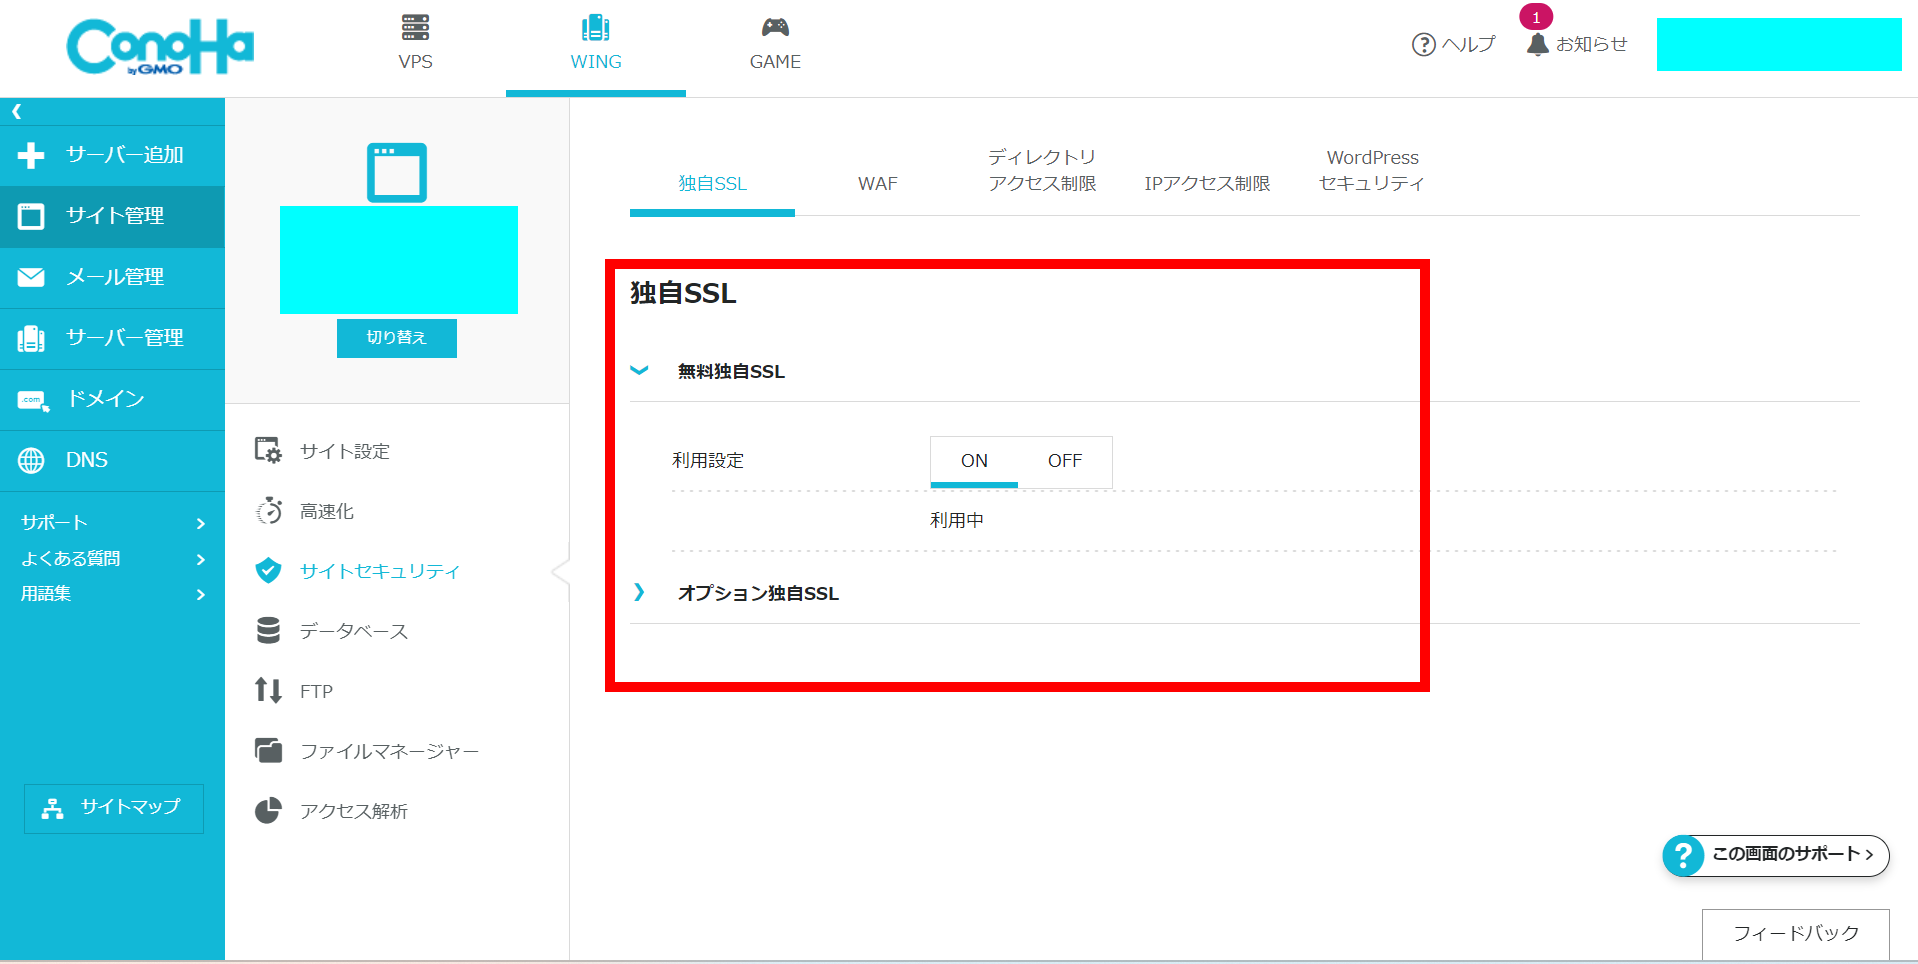This screenshot has width=1918, height=964.
Task: Click the ConoHa by GMO logo
Action: 160,47
